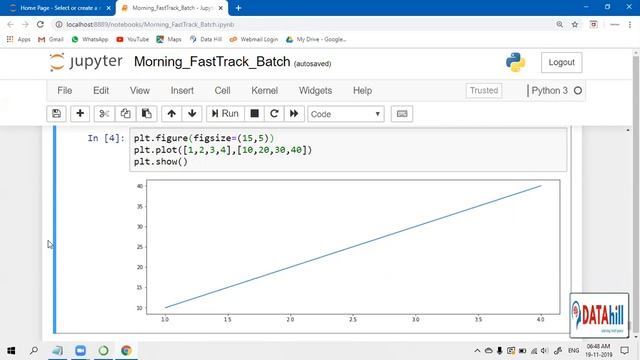Paste cells below icon

point(147,114)
